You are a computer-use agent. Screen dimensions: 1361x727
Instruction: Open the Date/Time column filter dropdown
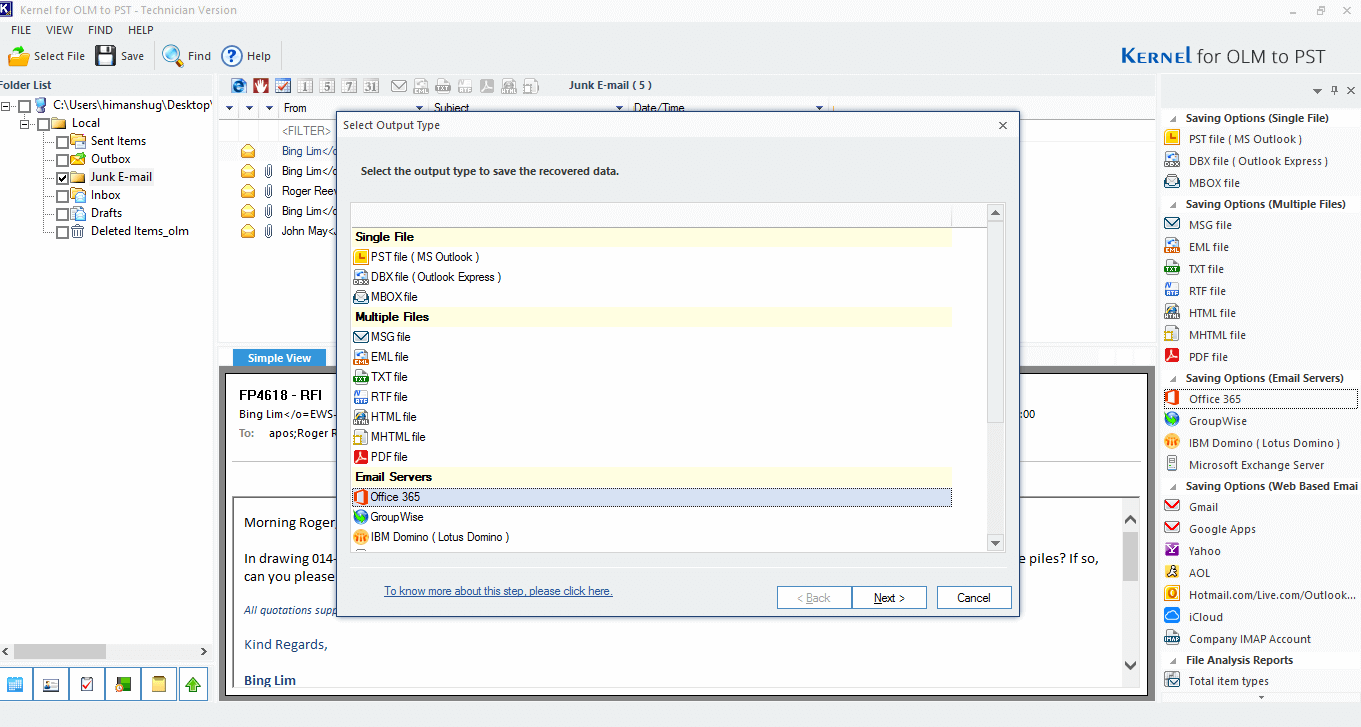point(819,108)
